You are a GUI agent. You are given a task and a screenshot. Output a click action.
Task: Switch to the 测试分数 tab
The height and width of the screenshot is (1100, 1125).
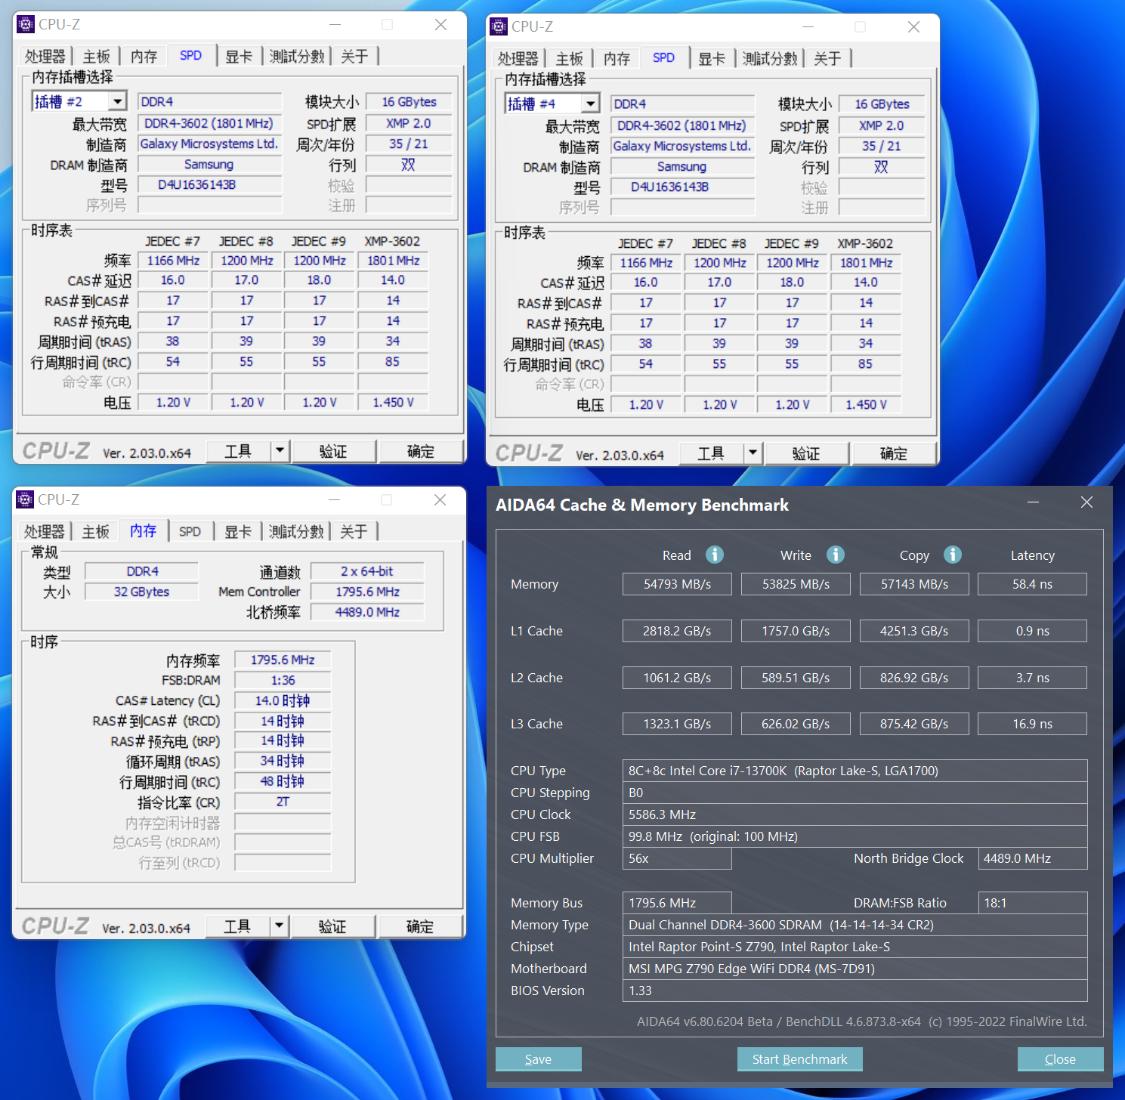tap(297, 56)
